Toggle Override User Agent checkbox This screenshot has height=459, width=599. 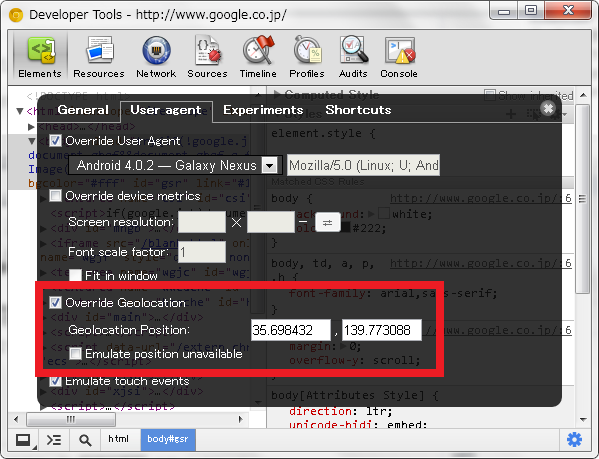click(55, 141)
